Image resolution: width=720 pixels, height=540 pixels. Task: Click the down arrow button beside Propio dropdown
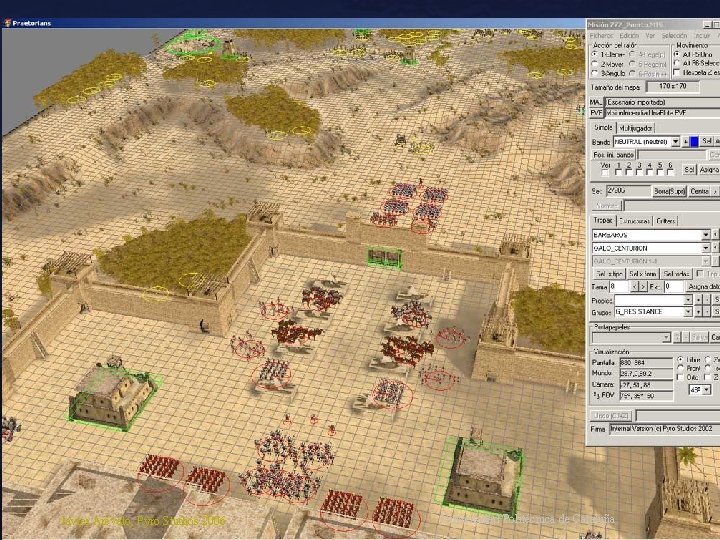[x=698, y=301]
